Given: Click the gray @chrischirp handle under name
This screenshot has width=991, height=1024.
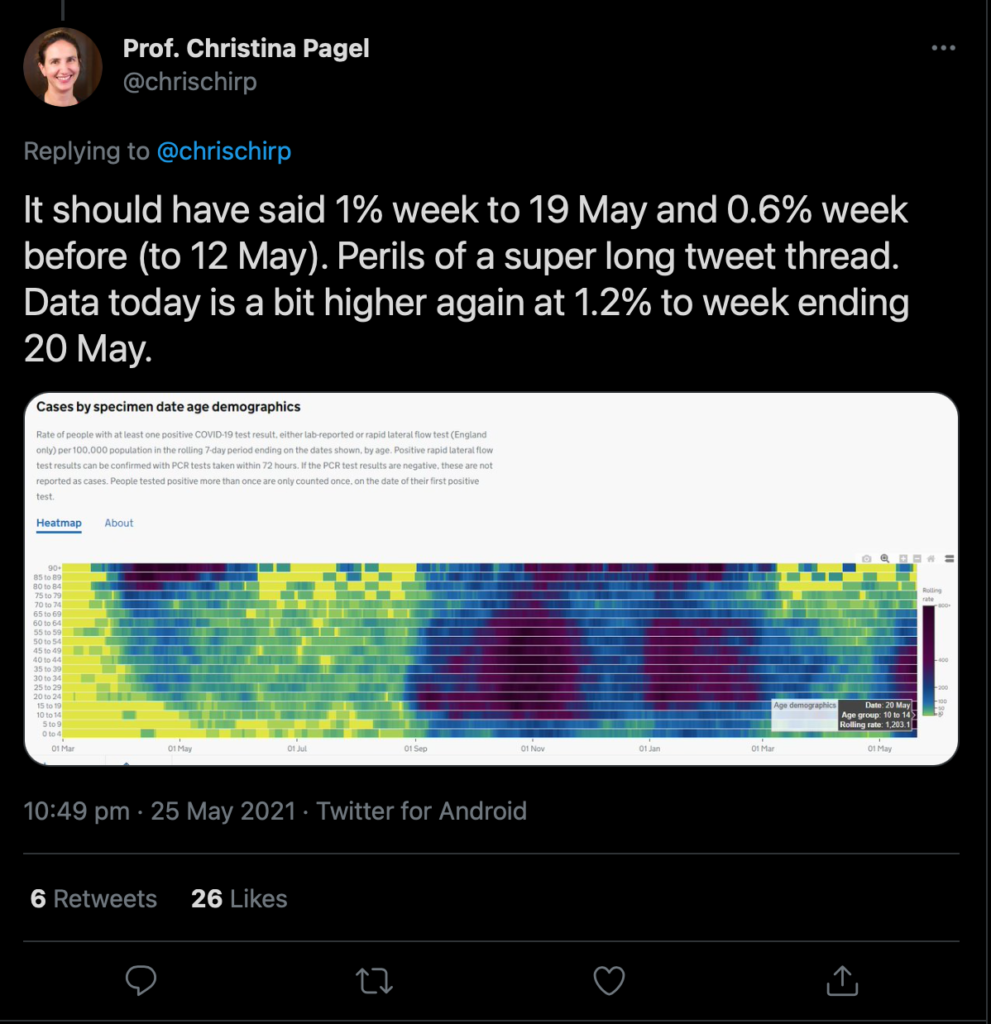Looking at the screenshot, I should pos(189,82).
